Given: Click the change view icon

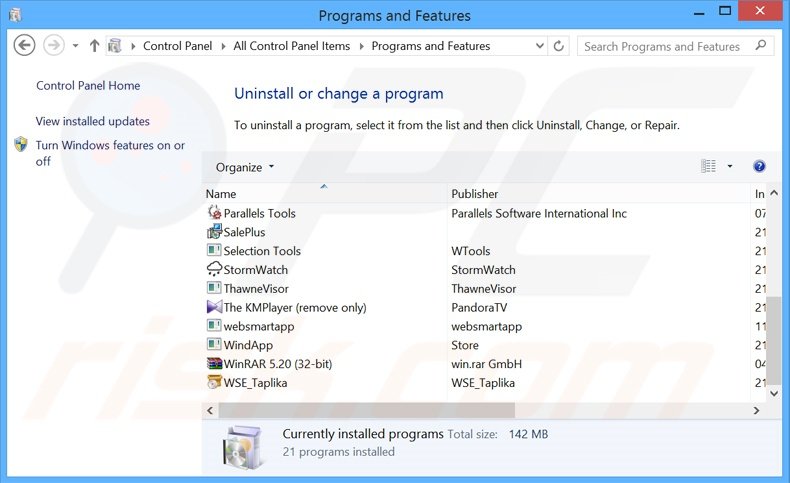Looking at the screenshot, I should [708, 166].
